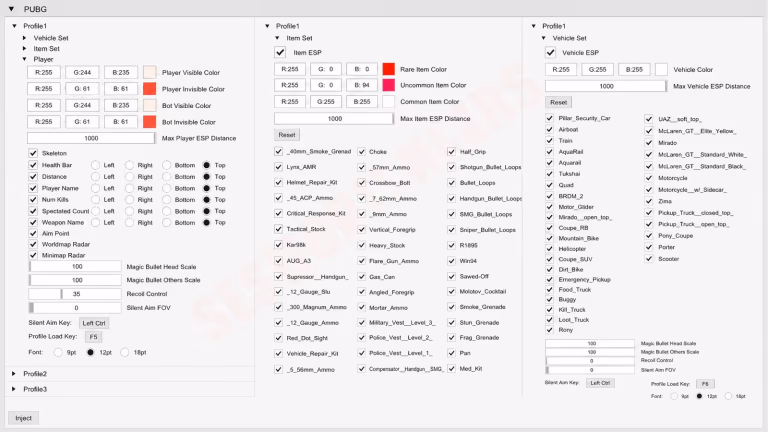
Task: Open the Player Invisible Color swatch
Action: (x=149, y=89)
